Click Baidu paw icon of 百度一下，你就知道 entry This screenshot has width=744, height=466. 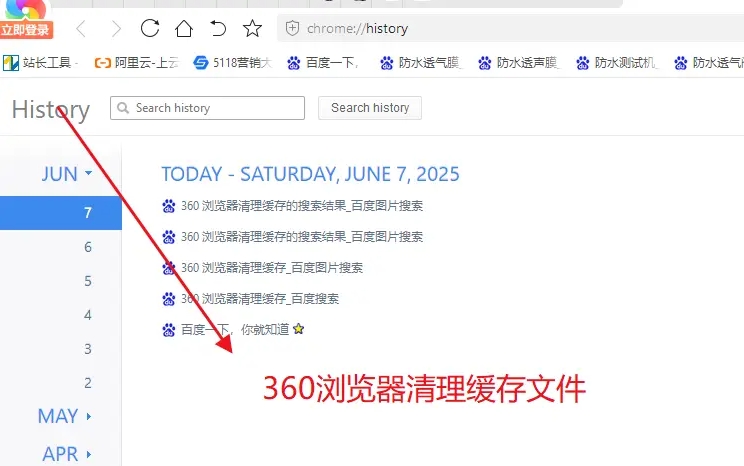pos(168,329)
